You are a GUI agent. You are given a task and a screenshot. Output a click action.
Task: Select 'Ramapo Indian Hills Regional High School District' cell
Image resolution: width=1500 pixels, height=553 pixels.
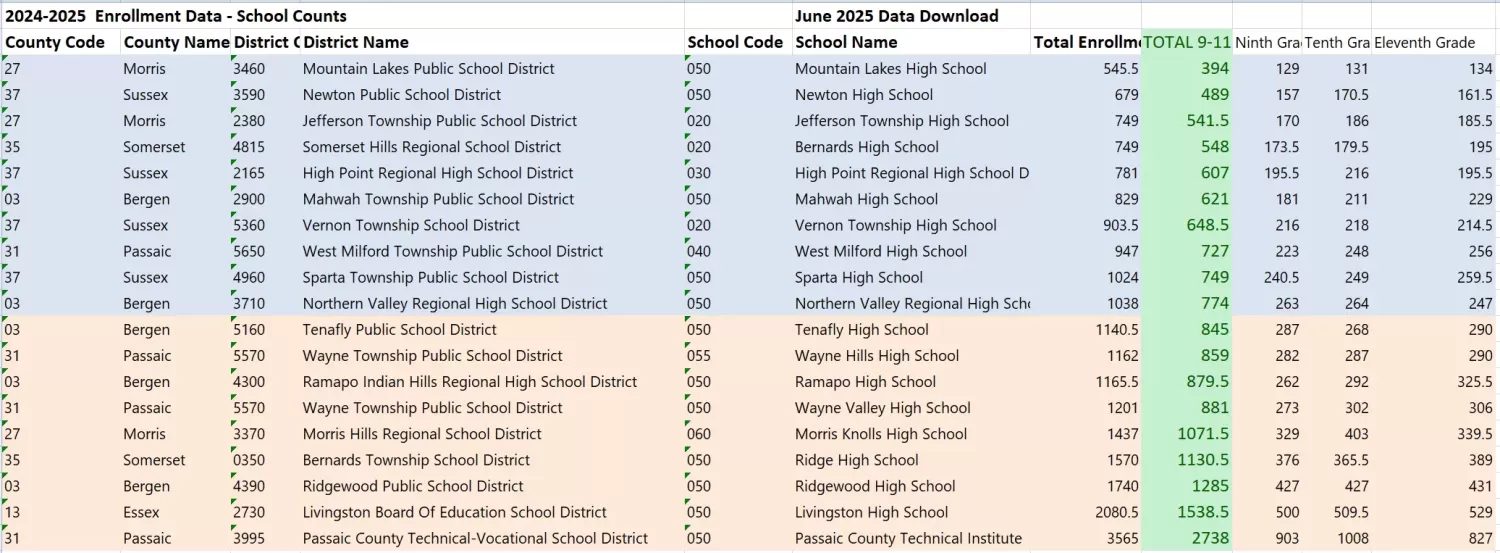(491, 381)
